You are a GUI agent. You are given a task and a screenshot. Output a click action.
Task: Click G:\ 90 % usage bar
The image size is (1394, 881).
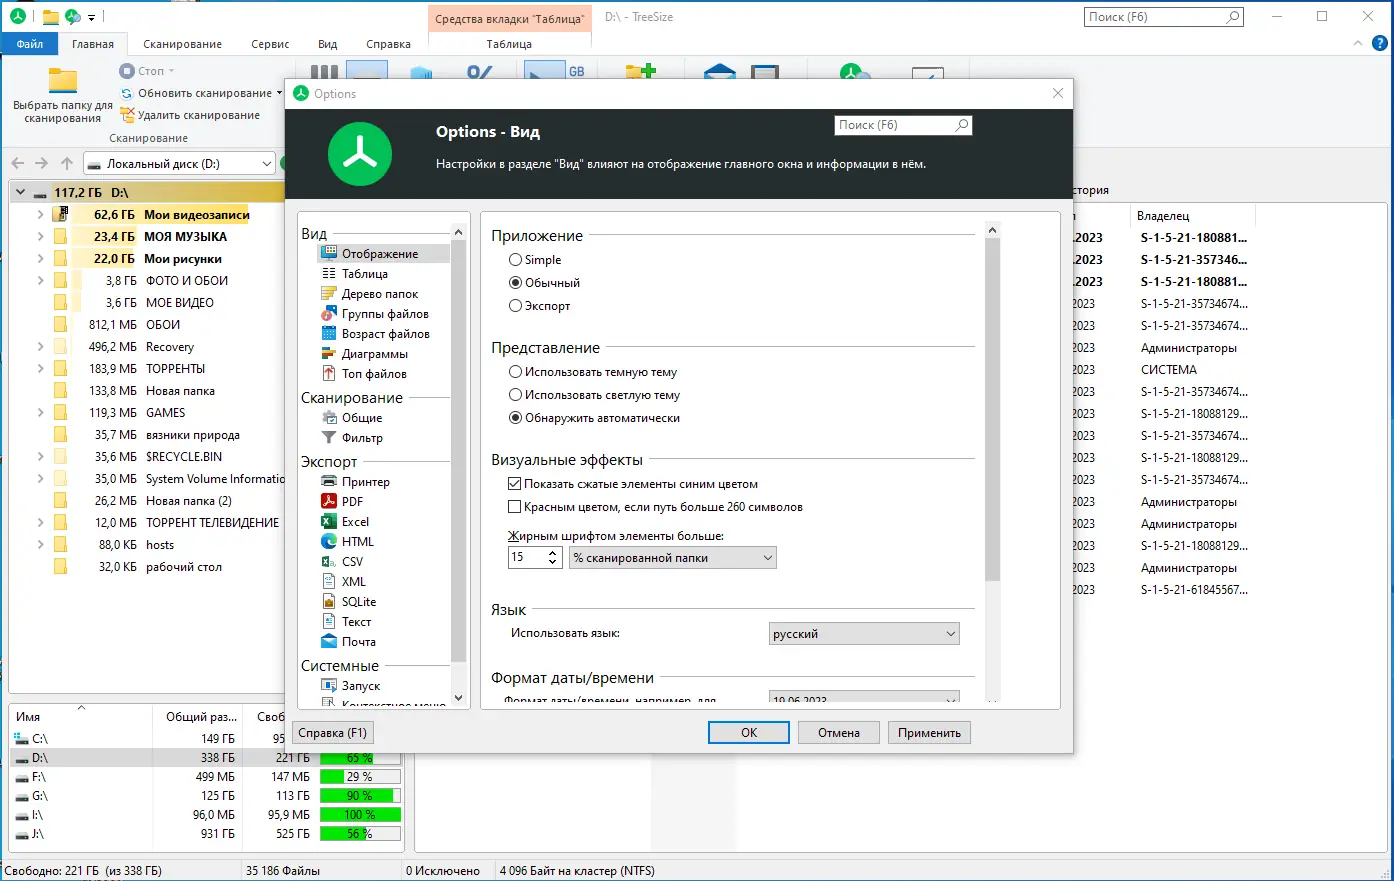pyautogui.click(x=360, y=796)
